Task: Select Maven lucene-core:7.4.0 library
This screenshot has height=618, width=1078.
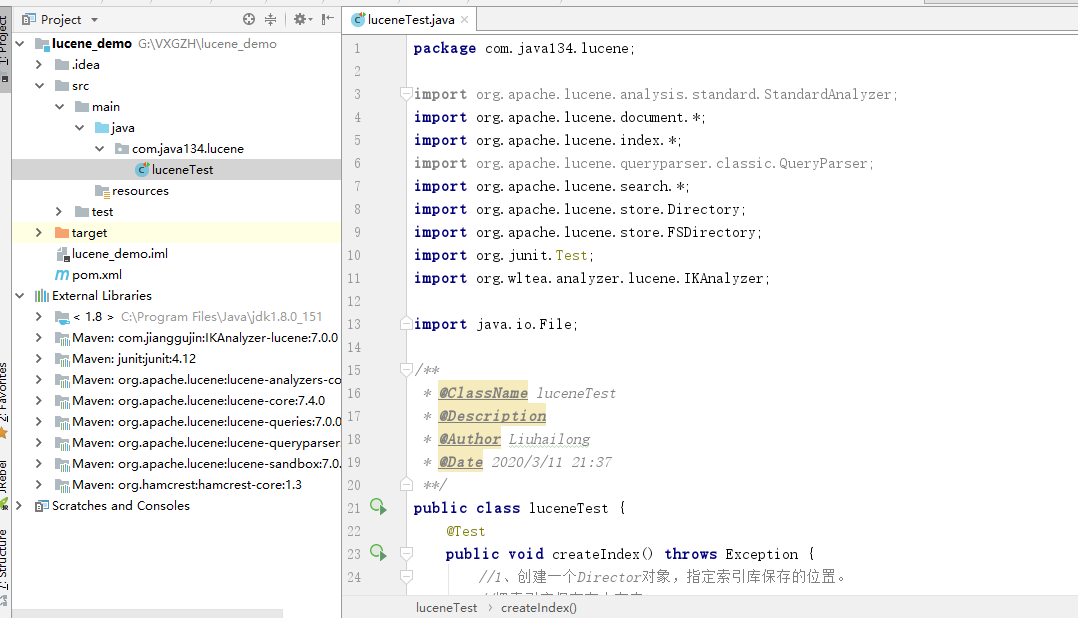Action: pyautogui.click(x=199, y=401)
